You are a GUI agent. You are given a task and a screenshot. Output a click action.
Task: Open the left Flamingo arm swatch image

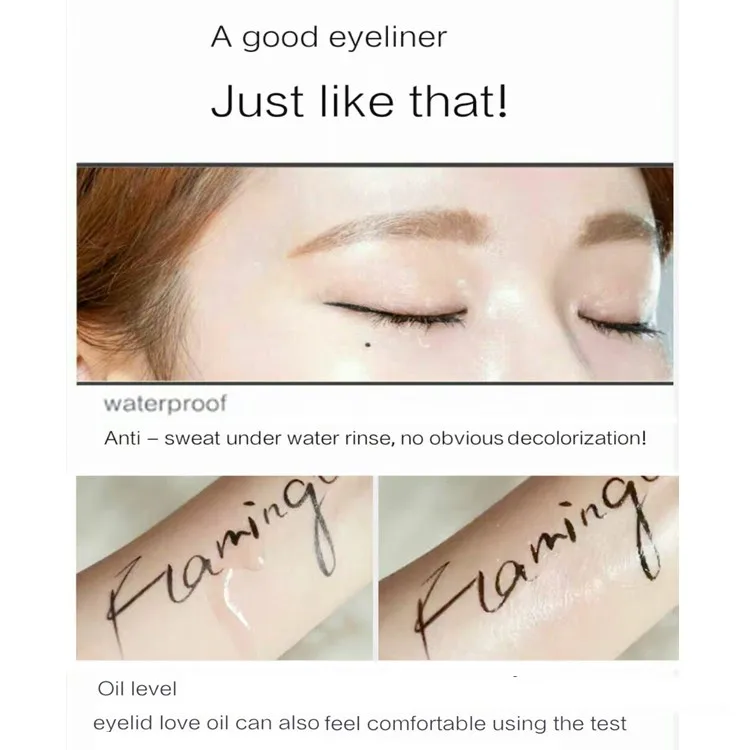224,568
